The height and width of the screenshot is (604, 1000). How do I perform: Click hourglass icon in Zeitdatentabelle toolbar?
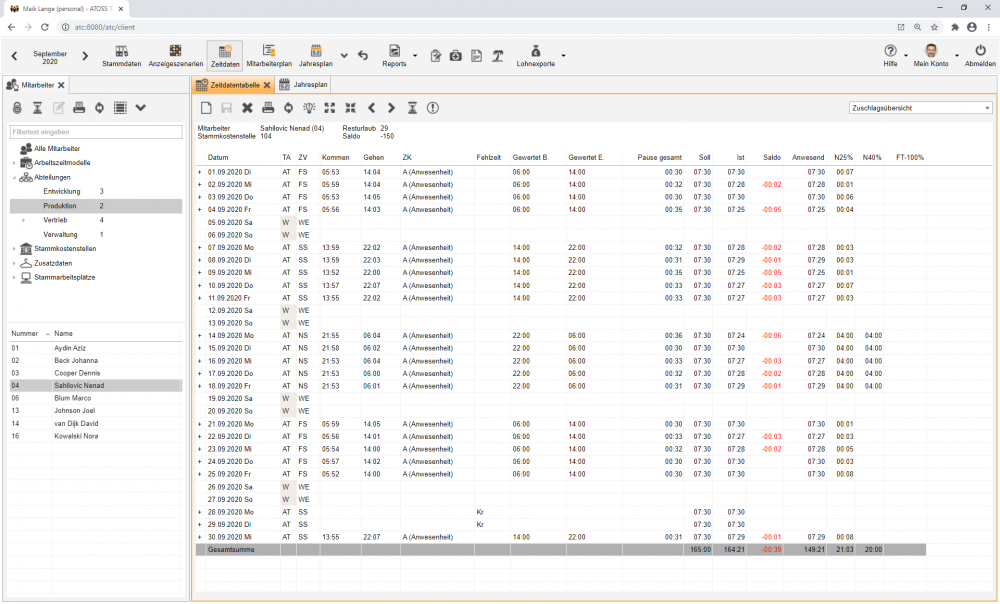tap(413, 108)
